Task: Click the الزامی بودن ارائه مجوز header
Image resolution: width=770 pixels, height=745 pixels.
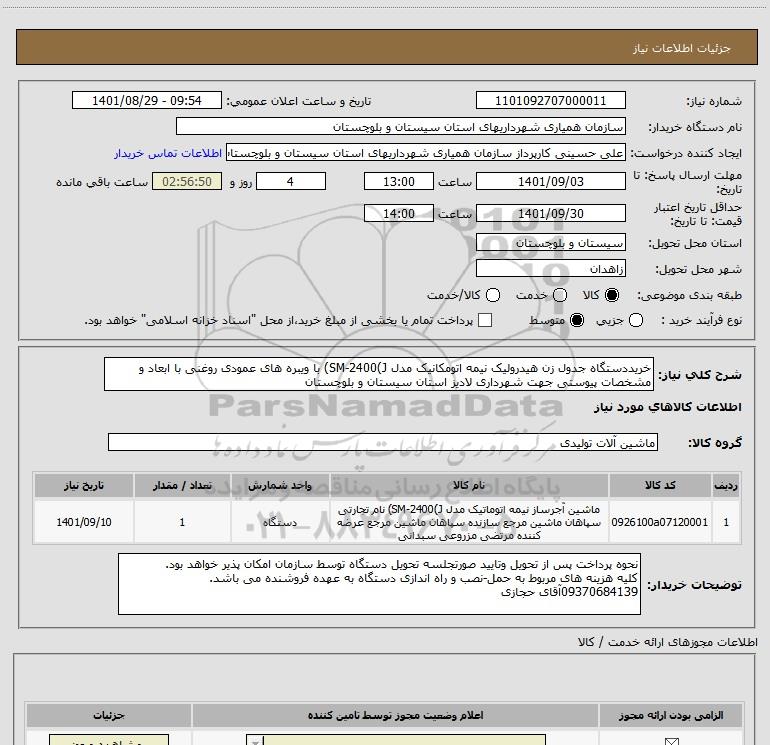Action: pos(671,716)
